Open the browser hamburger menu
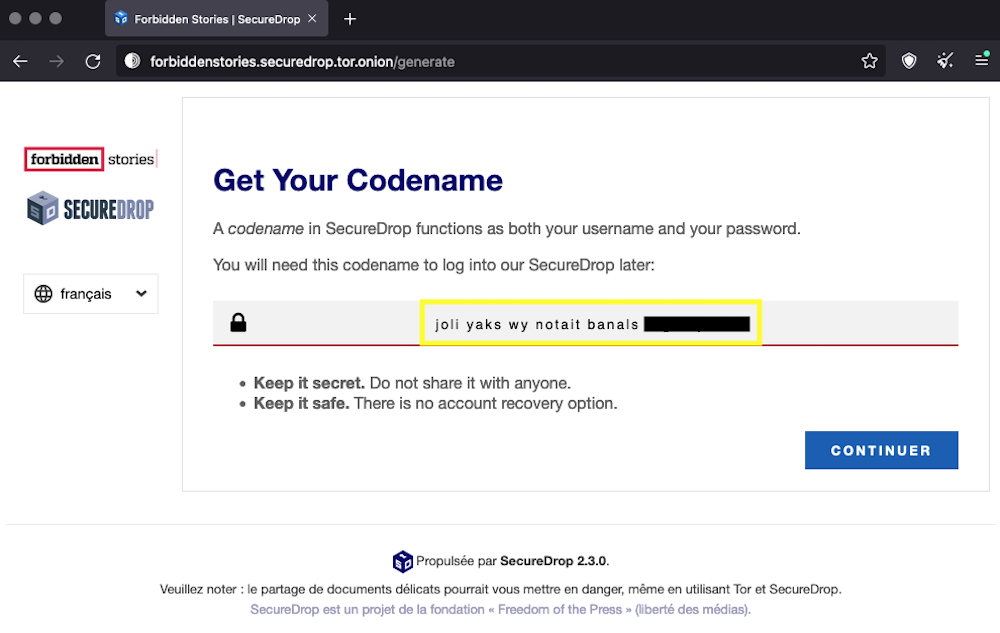1000x633 pixels. click(x=982, y=61)
